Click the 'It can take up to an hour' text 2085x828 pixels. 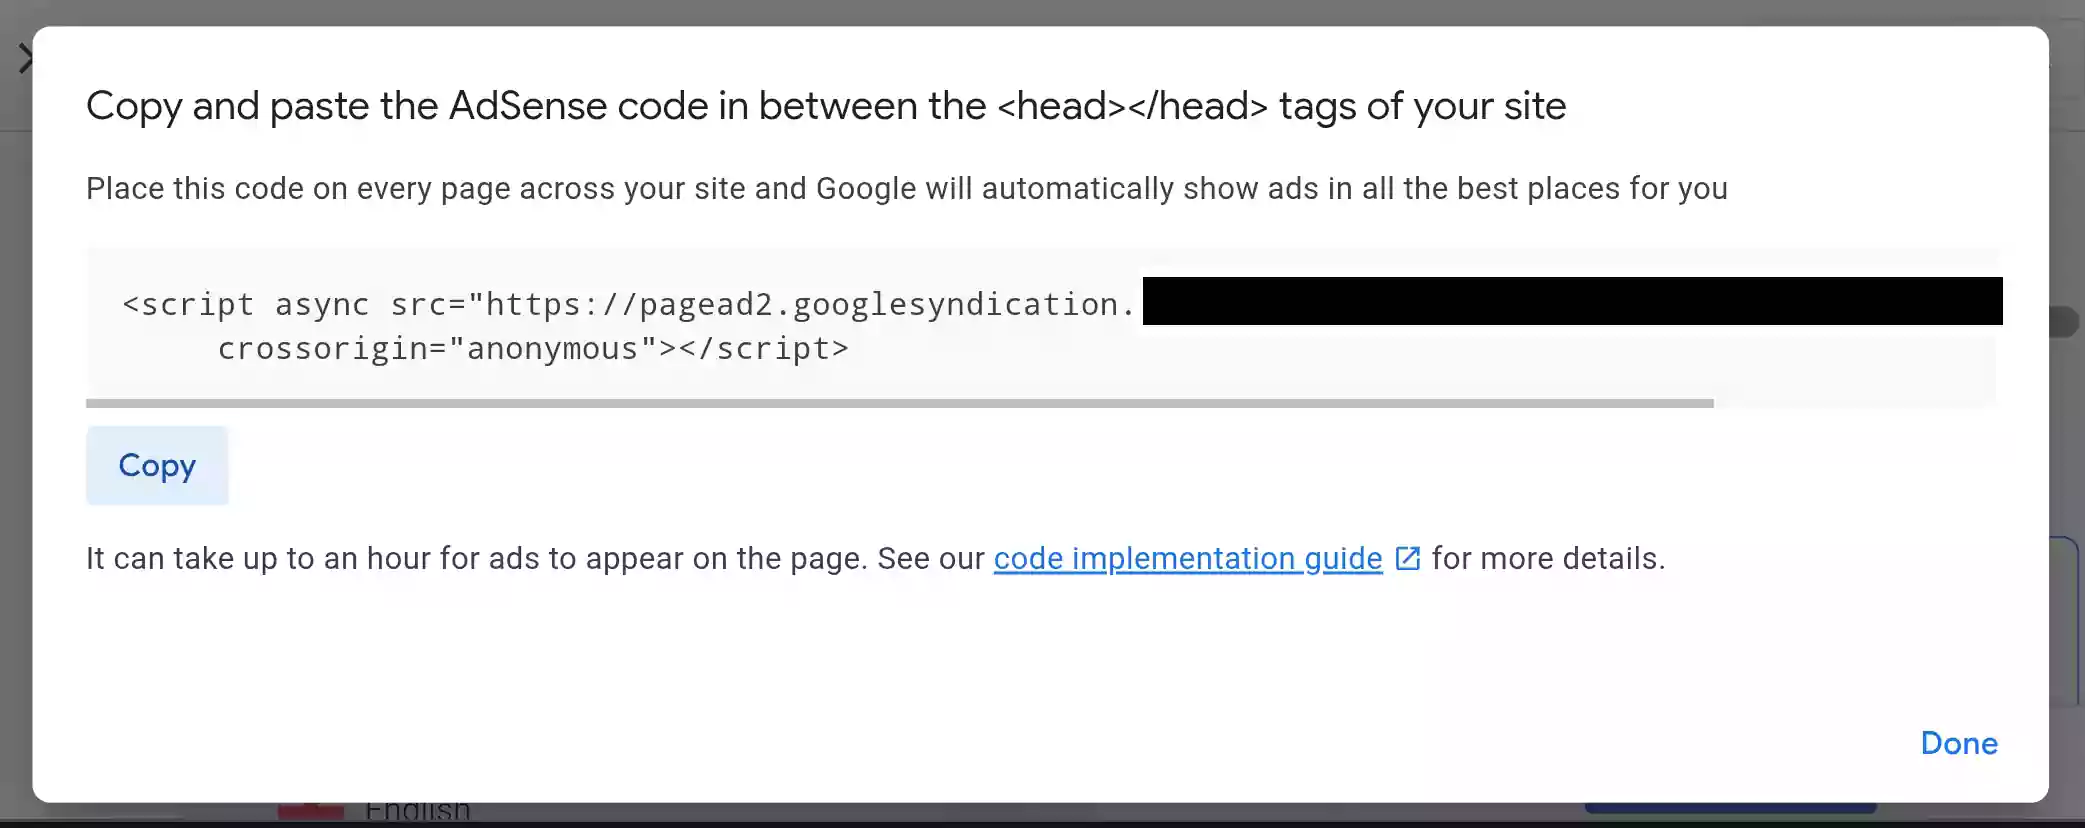pos(535,558)
